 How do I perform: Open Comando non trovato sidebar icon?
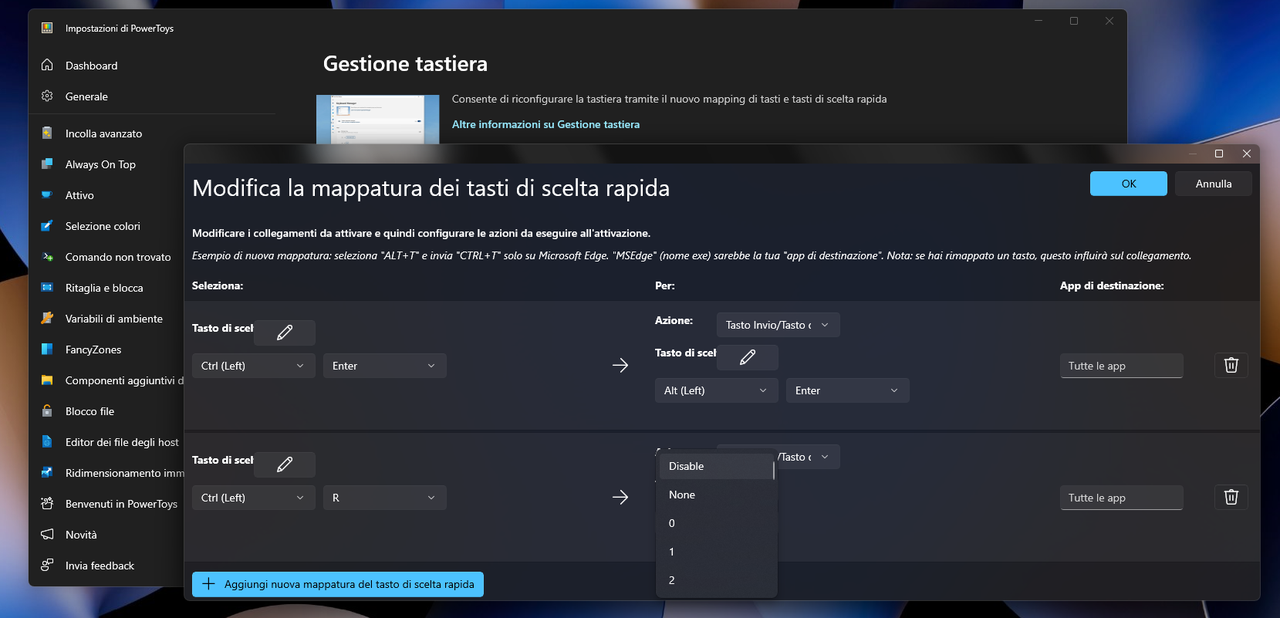(x=47, y=257)
